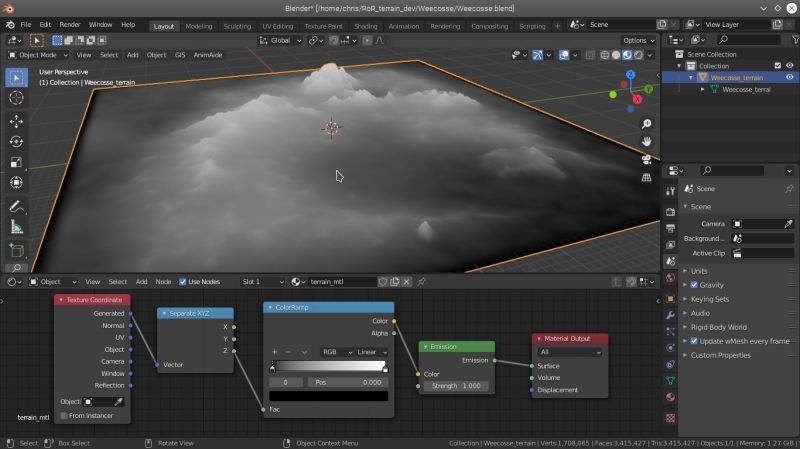The width and height of the screenshot is (800, 449).
Task: Toggle Update wMesh every frame checkbox
Action: click(694, 341)
